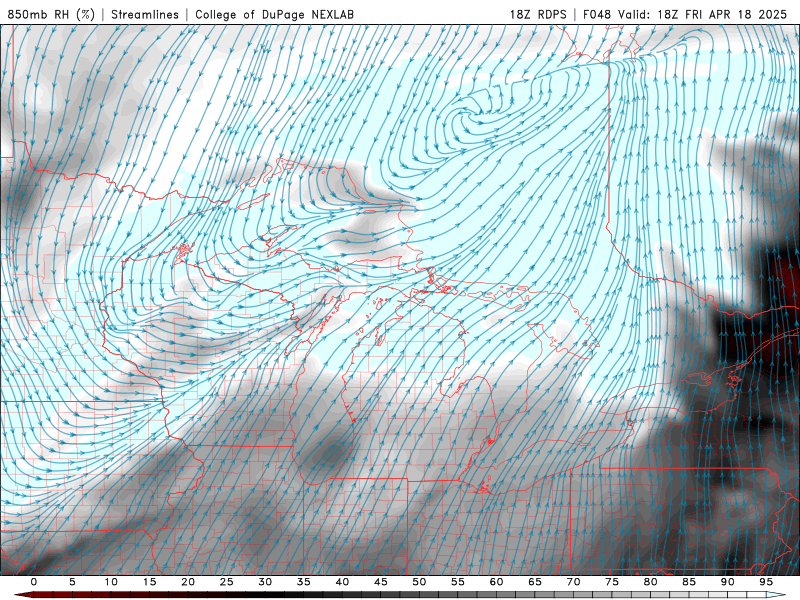800x600 pixels.
Task: Pick the "30" tick on the legend
Action: pos(265,582)
